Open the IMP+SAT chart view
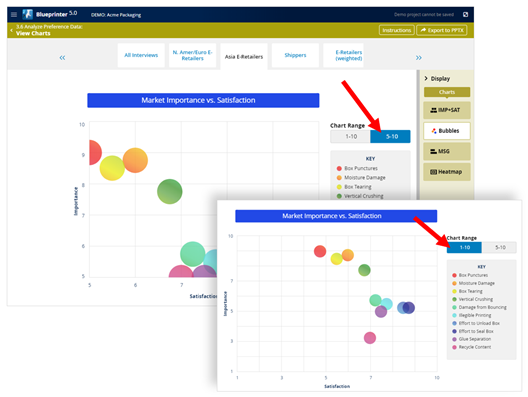Image resolution: width=528 pixels, height=397 pixels. coord(447,110)
